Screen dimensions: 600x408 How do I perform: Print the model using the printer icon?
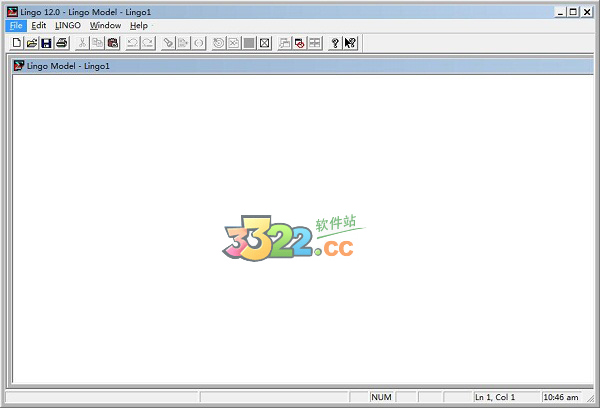[62, 43]
